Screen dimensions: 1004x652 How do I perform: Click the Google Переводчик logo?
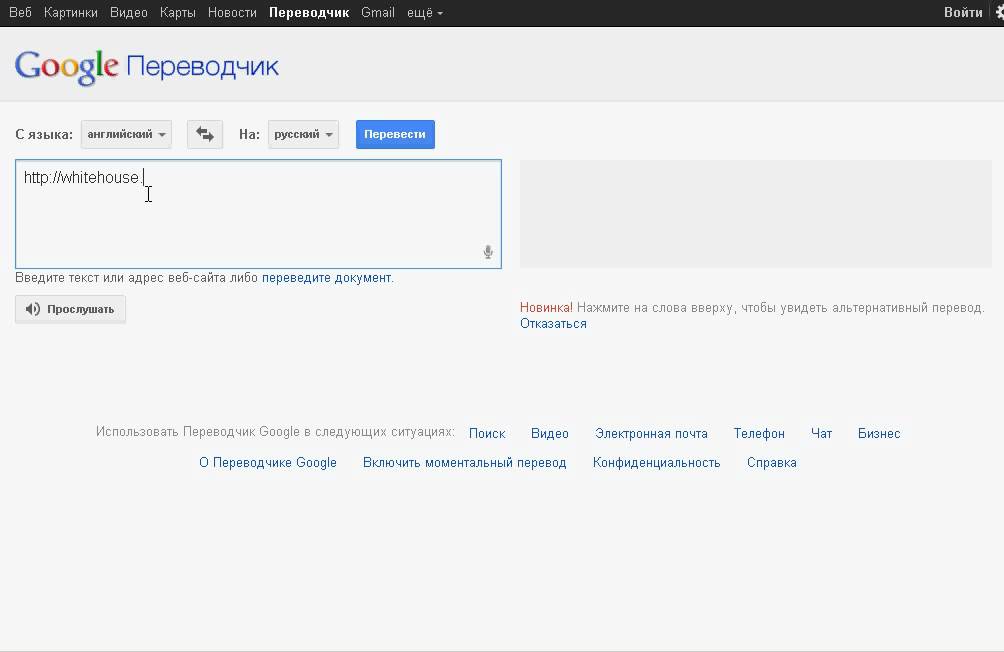point(147,67)
